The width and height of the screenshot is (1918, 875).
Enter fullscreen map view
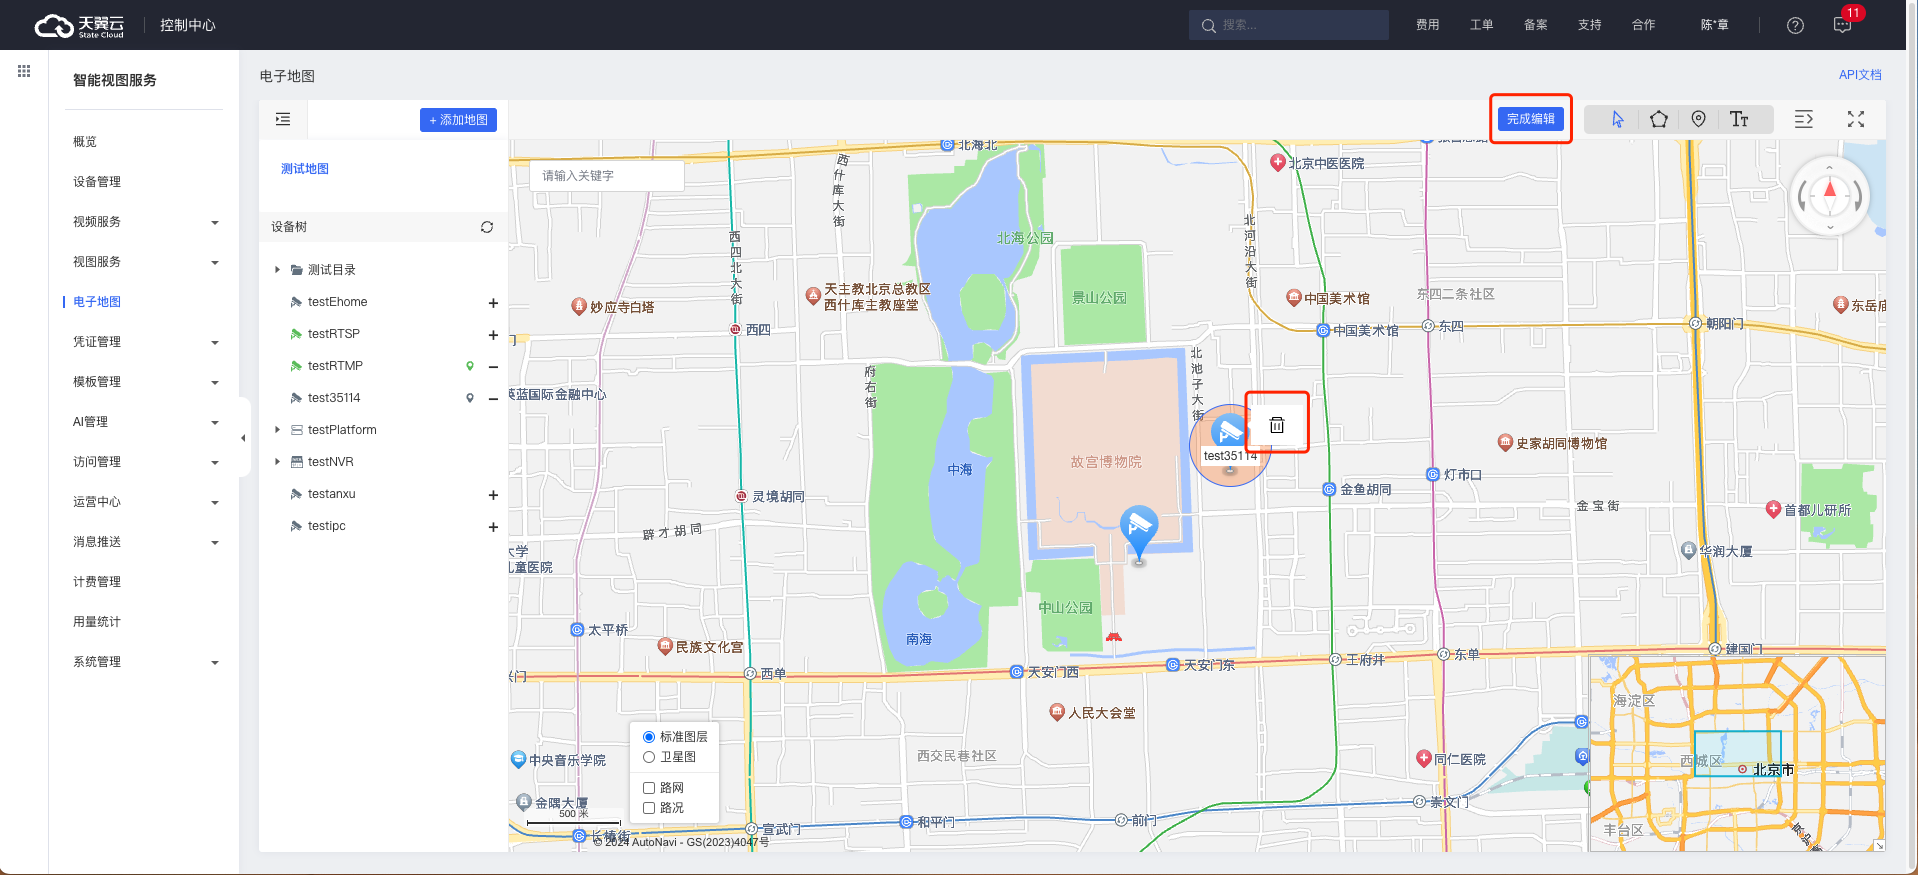tap(1856, 120)
